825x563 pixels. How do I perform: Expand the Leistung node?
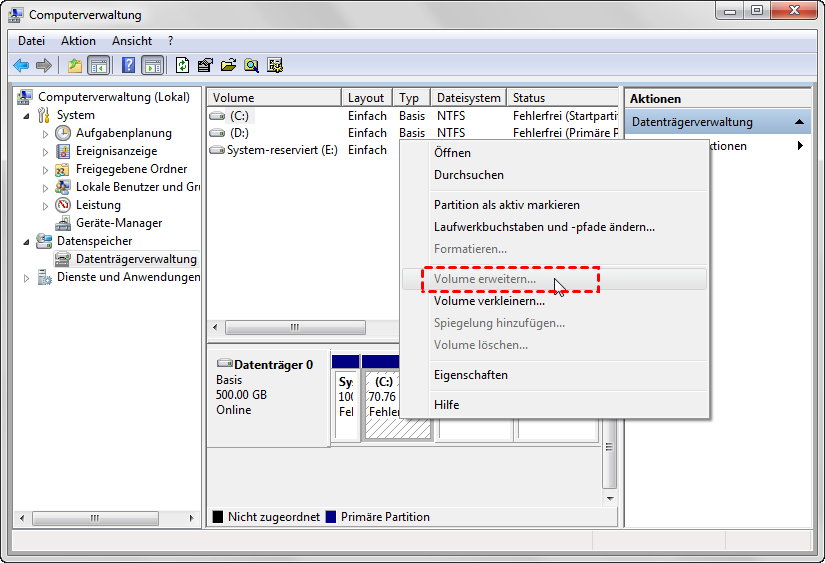pos(45,206)
